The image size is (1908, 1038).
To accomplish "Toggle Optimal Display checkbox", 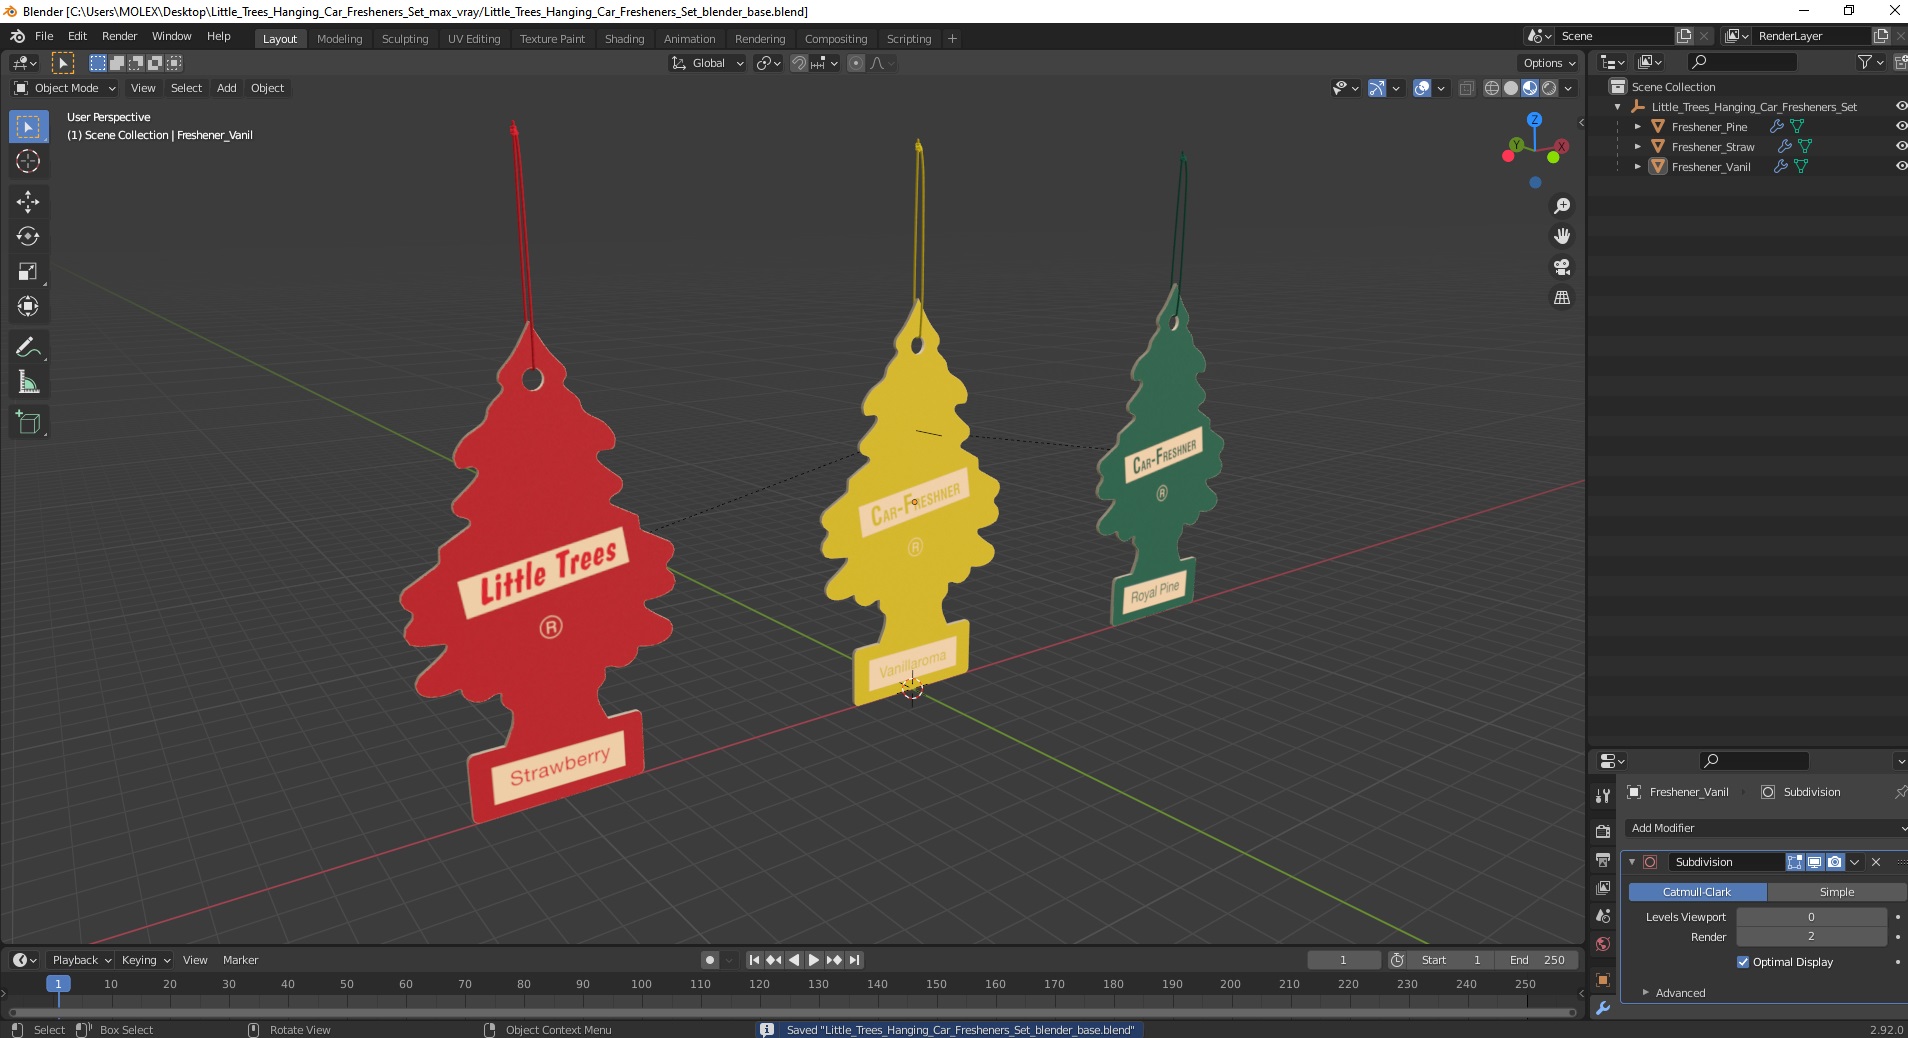I will coord(1743,962).
